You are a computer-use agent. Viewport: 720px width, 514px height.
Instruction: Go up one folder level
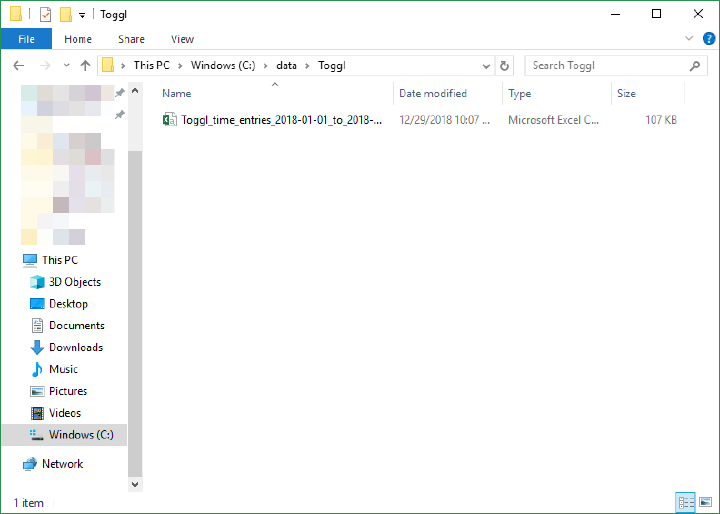click(x=85, y=66)
